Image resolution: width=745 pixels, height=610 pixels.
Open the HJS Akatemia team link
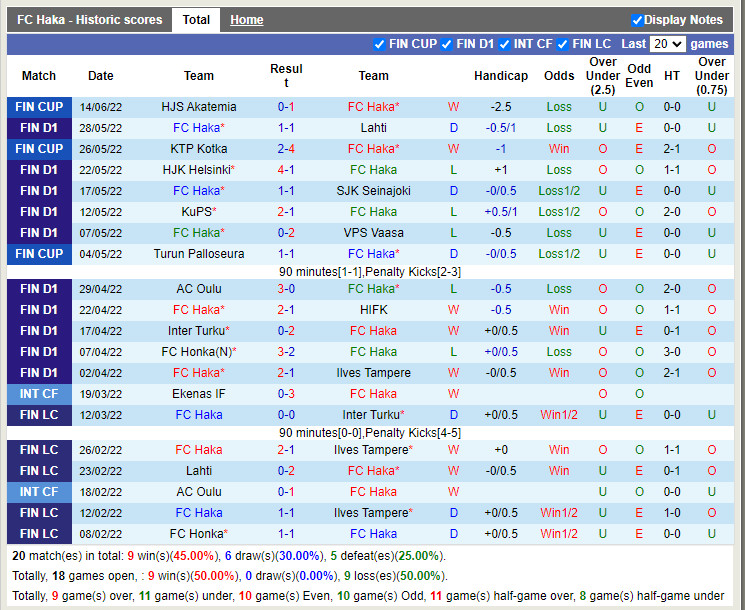click(x=199, y=107)
